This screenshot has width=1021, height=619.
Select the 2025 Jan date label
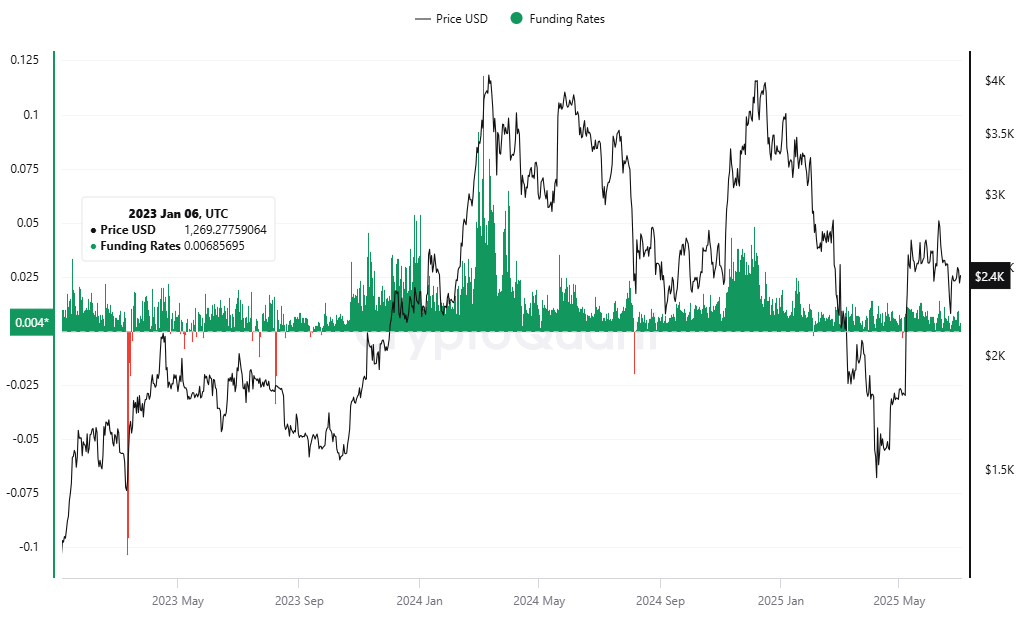point(781,601)
